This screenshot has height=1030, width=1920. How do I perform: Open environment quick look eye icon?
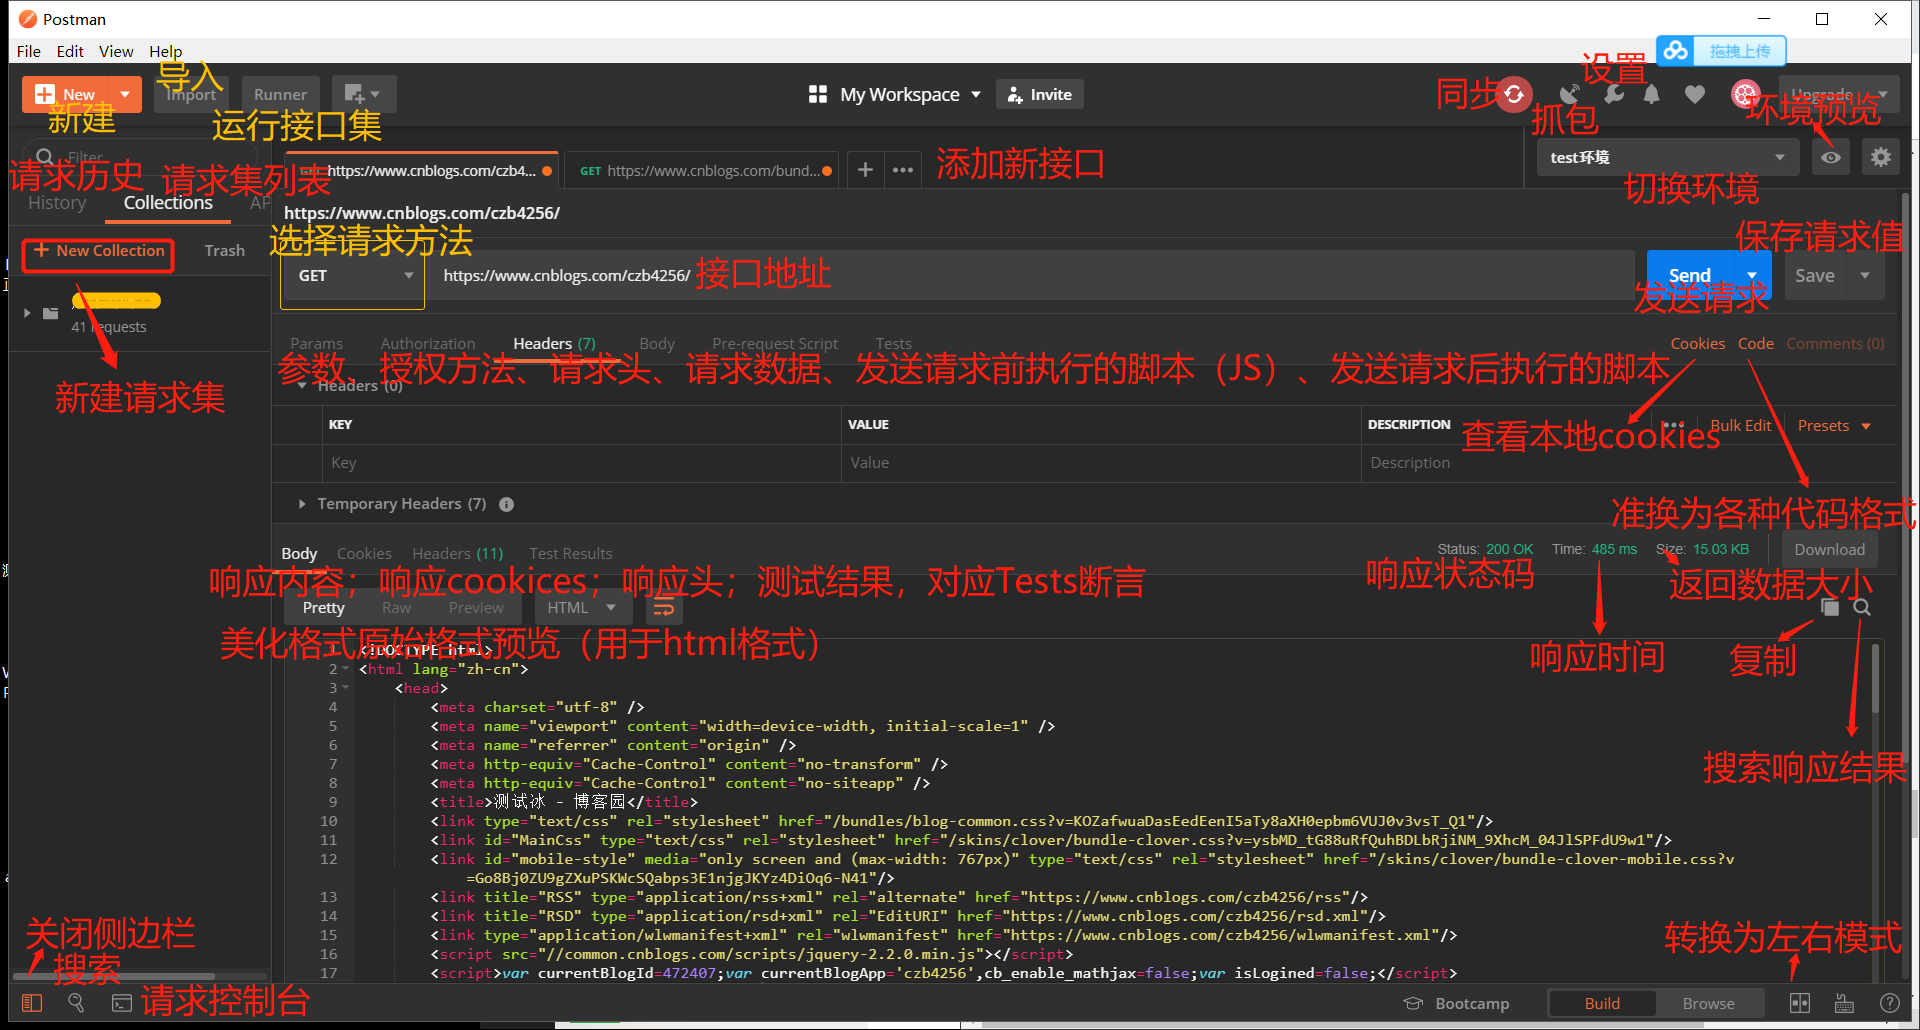[x=1831, y=158]
